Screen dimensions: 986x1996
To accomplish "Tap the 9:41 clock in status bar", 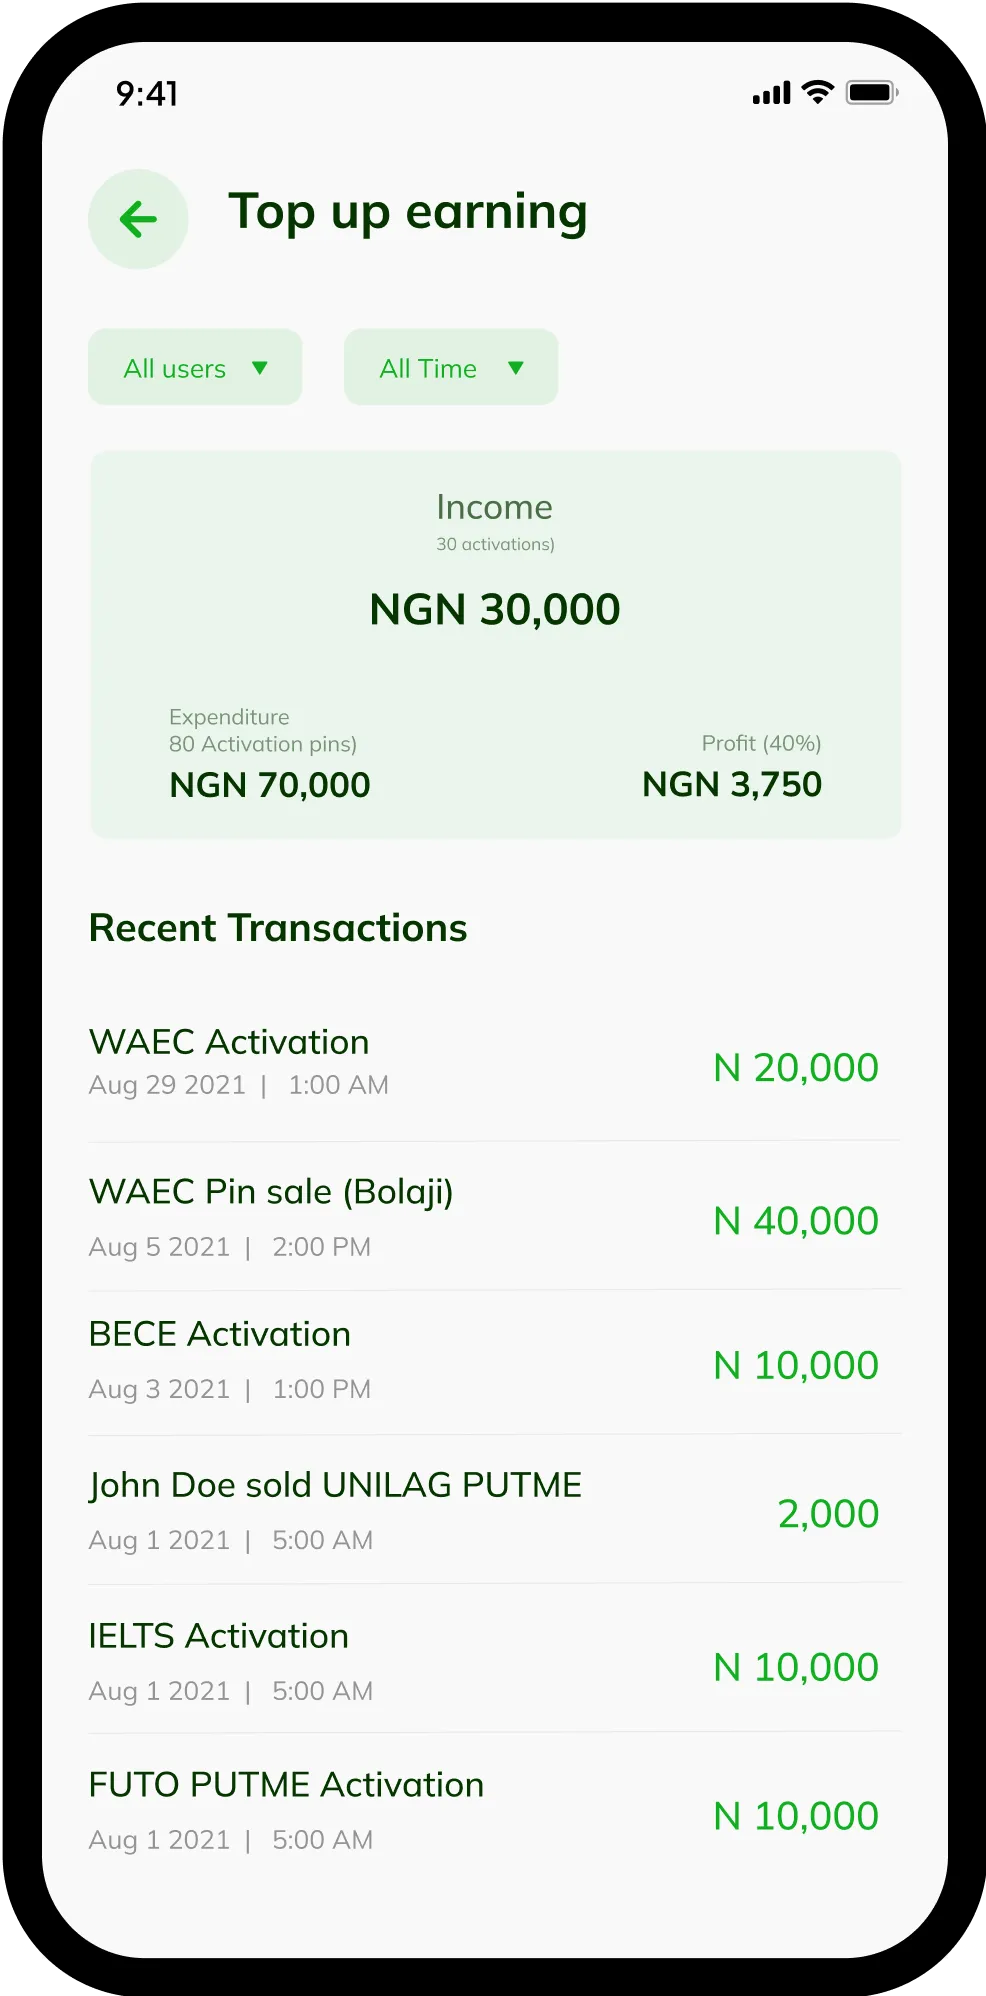I will [x=147, y=94].
